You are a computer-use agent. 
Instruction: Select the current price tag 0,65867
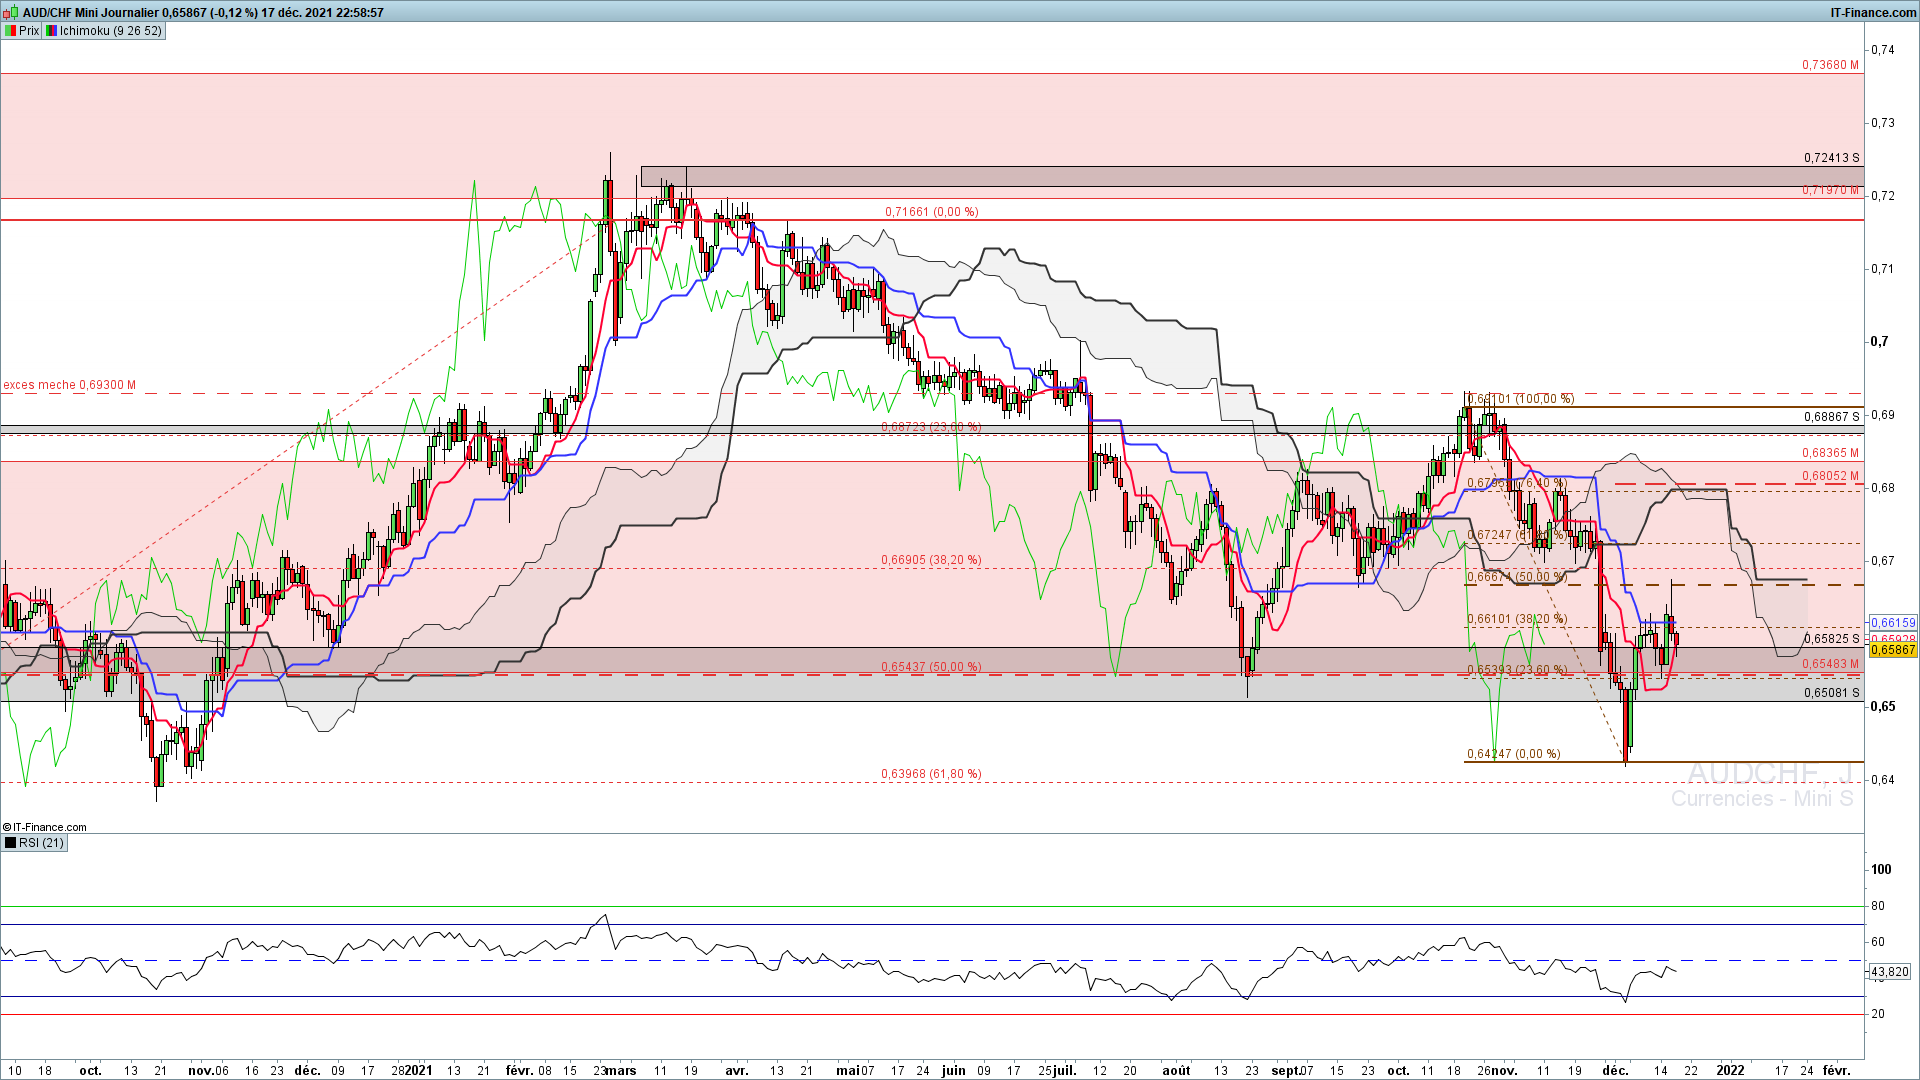tap(1893, 650)
